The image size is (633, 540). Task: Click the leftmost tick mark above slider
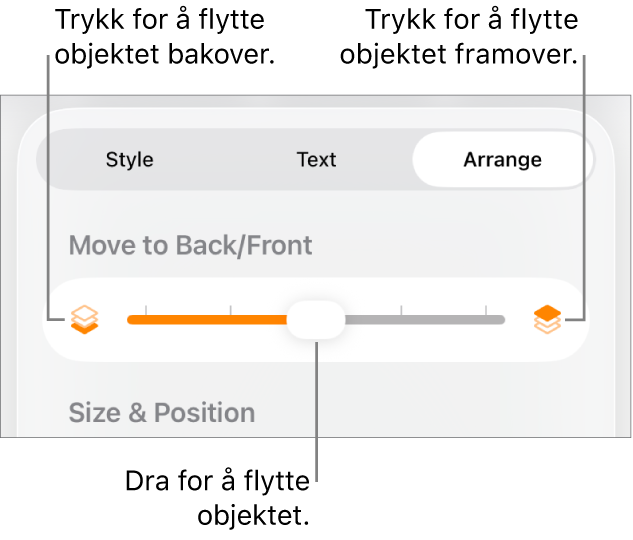[x=146, y=310]
